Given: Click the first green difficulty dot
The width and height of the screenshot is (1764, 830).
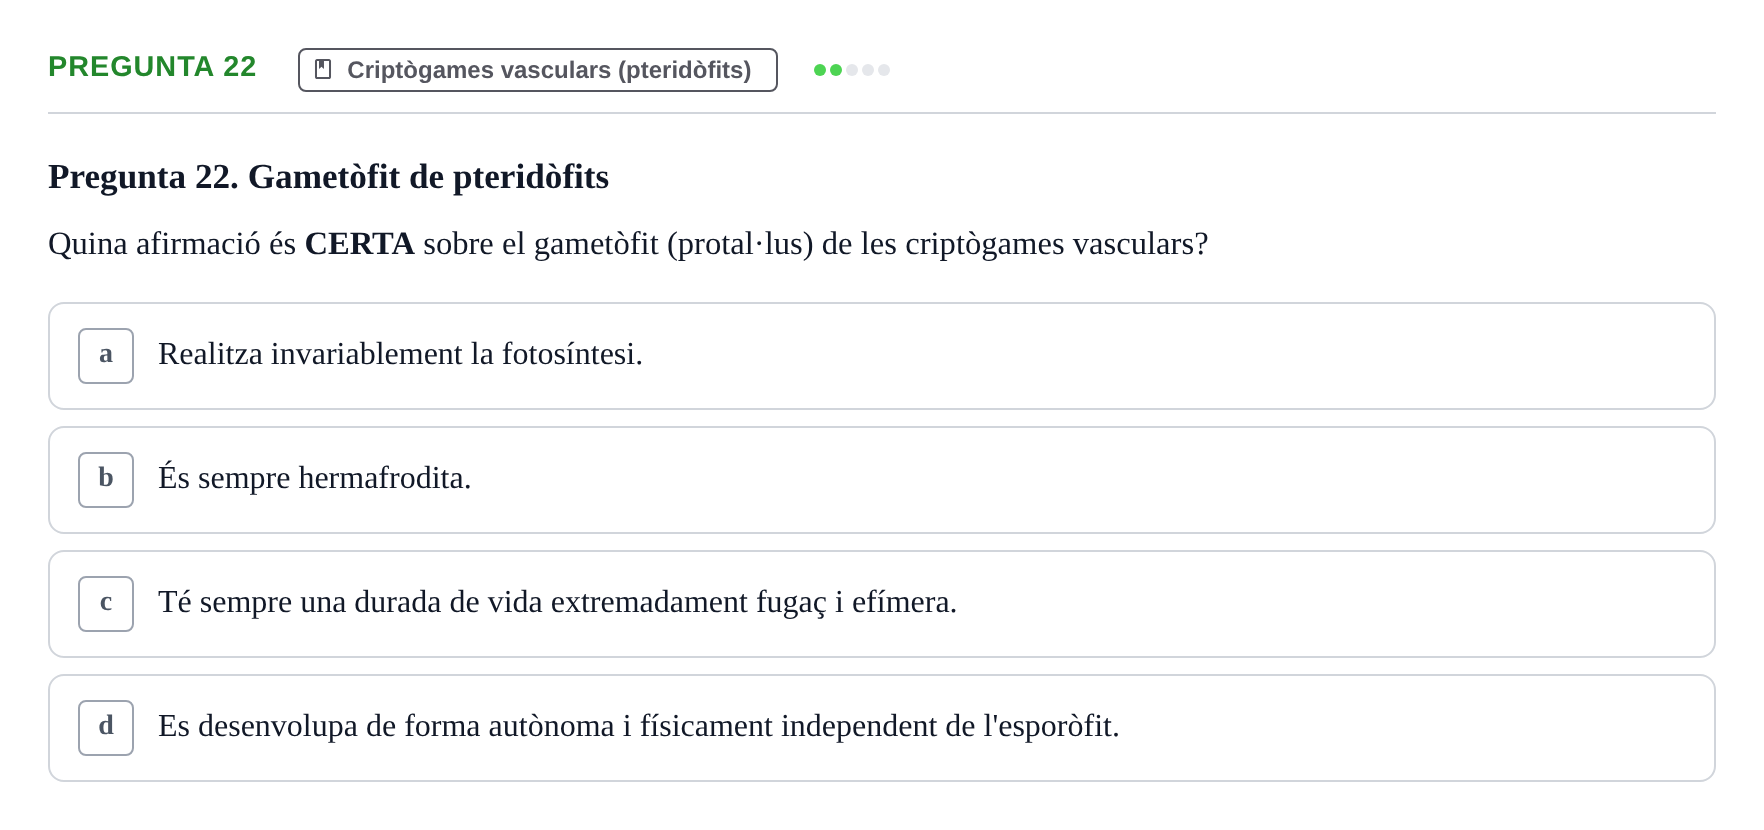Looking at the screenshot, I should click(820, 70).
